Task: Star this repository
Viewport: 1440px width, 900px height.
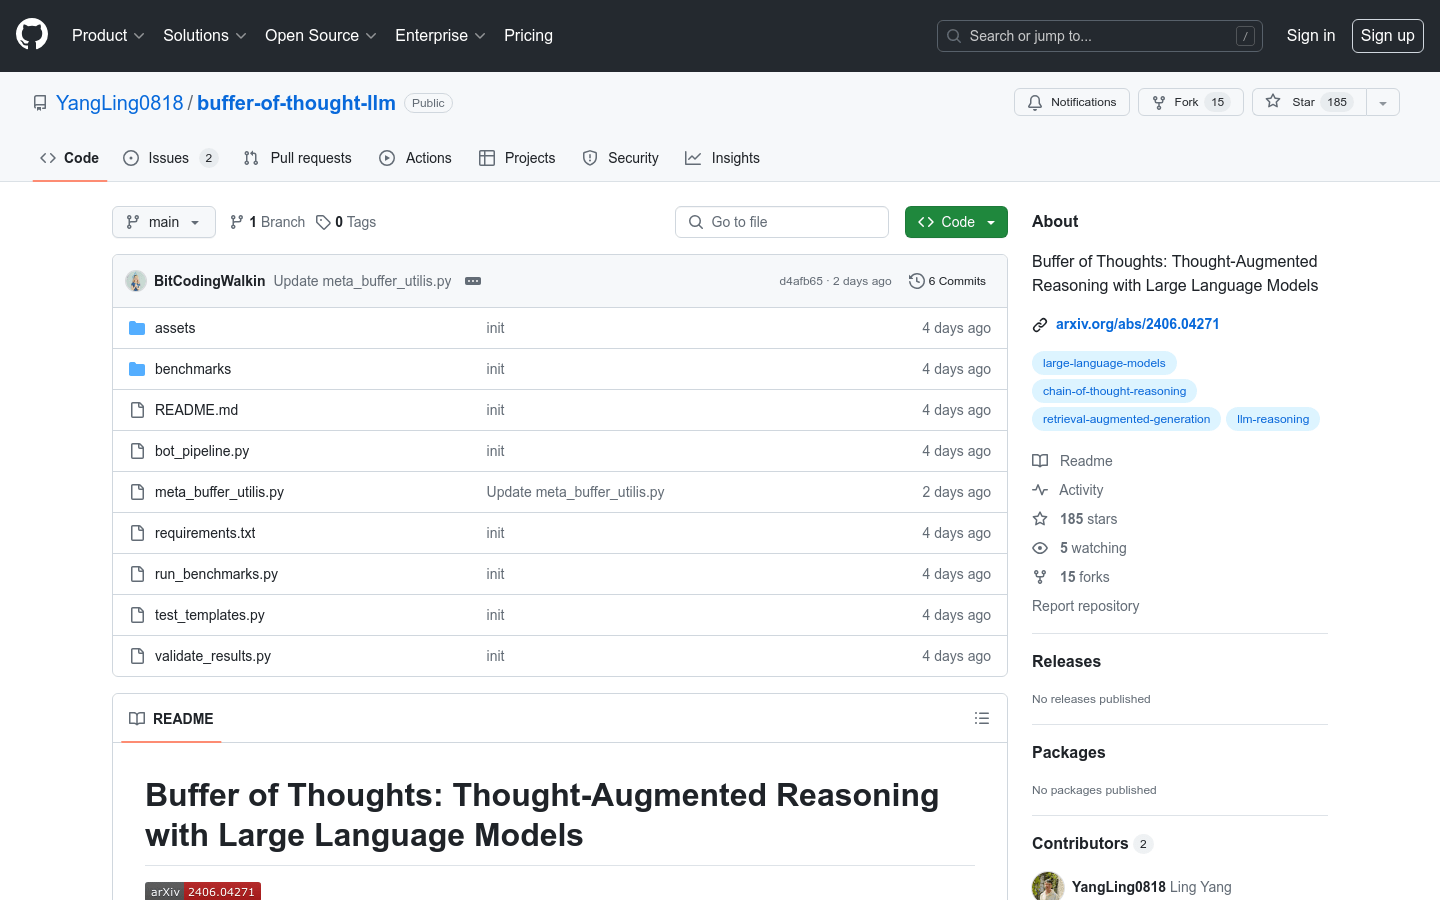Action: (x=1309, y=102)
